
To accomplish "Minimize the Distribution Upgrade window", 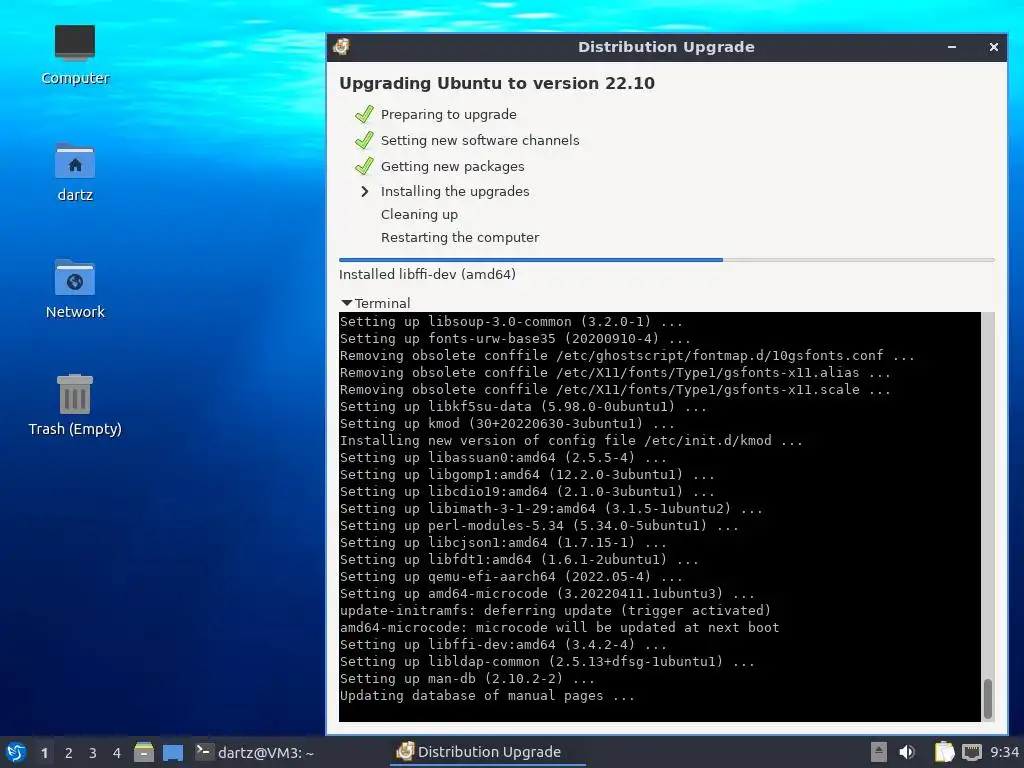I will coord(952,47).
